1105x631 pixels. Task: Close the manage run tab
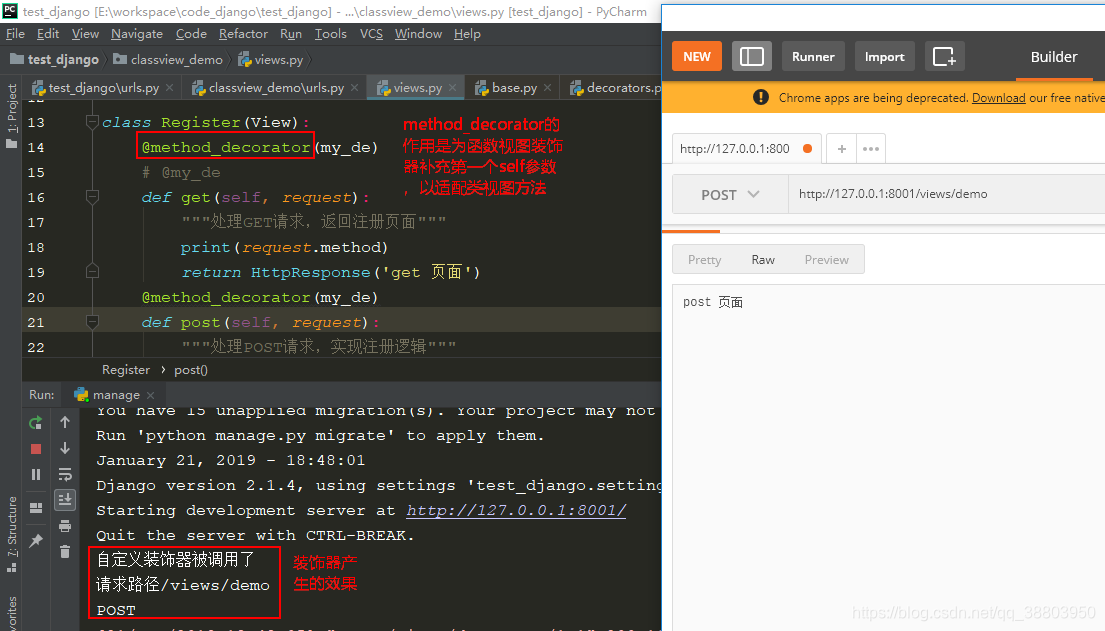tap(150, 396)
